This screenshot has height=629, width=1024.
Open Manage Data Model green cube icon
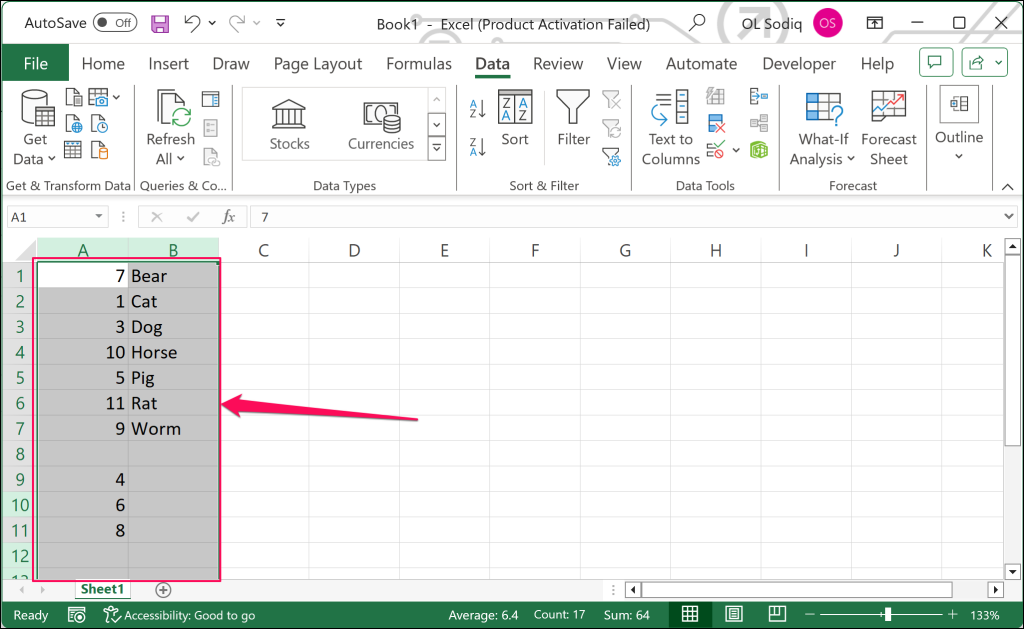[759, 150]
